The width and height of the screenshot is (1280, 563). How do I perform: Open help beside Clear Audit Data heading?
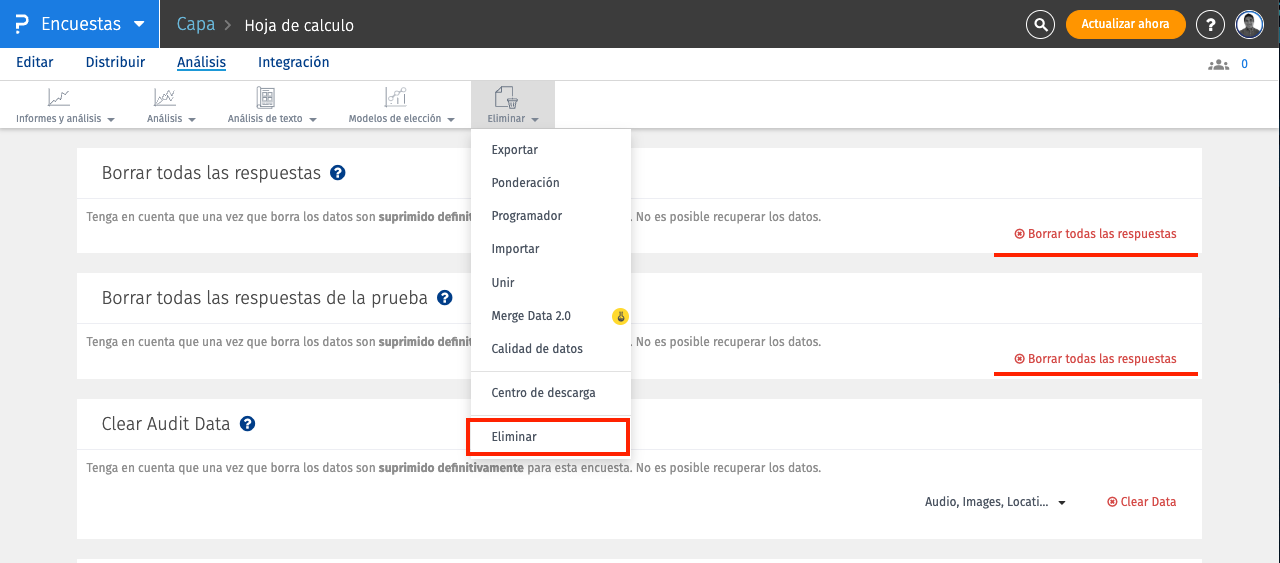click(x=248, y=424)
